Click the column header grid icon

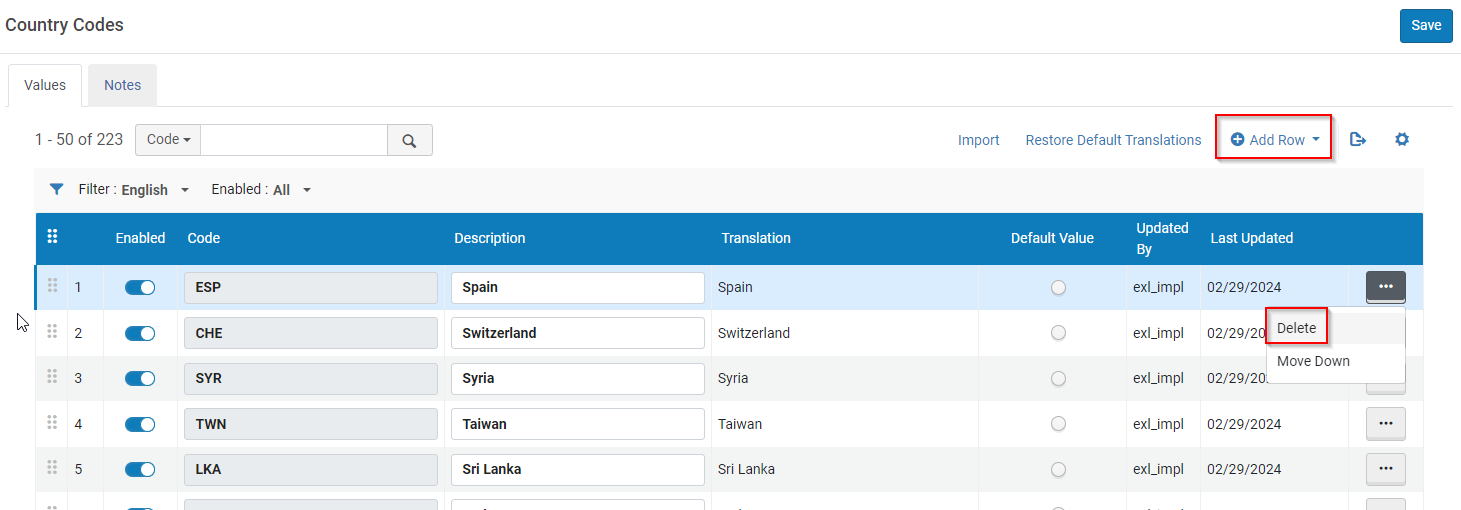53,237
